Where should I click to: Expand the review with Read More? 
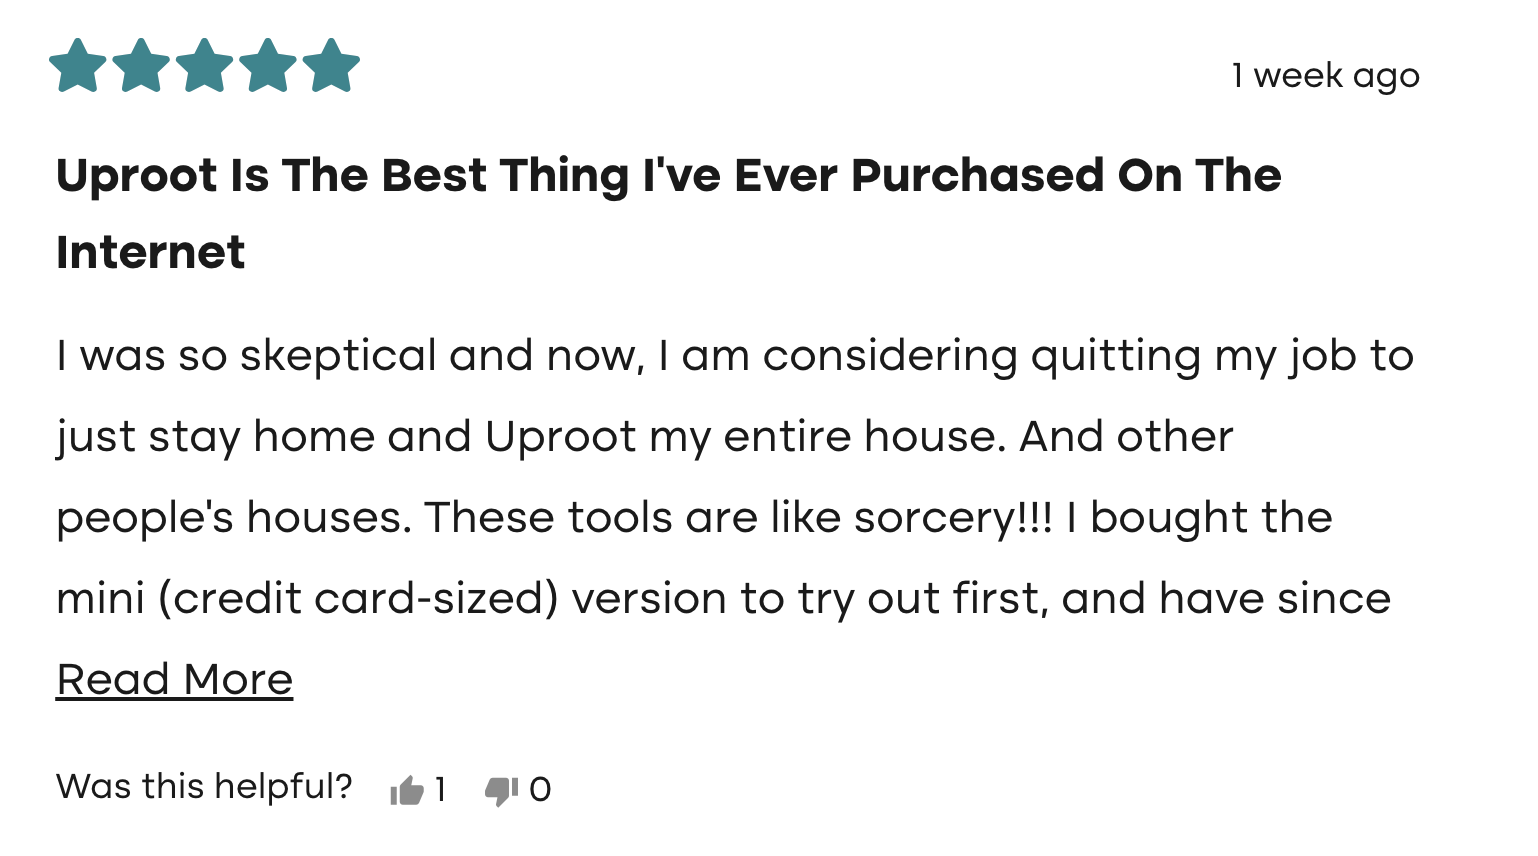tap(174, 680)
